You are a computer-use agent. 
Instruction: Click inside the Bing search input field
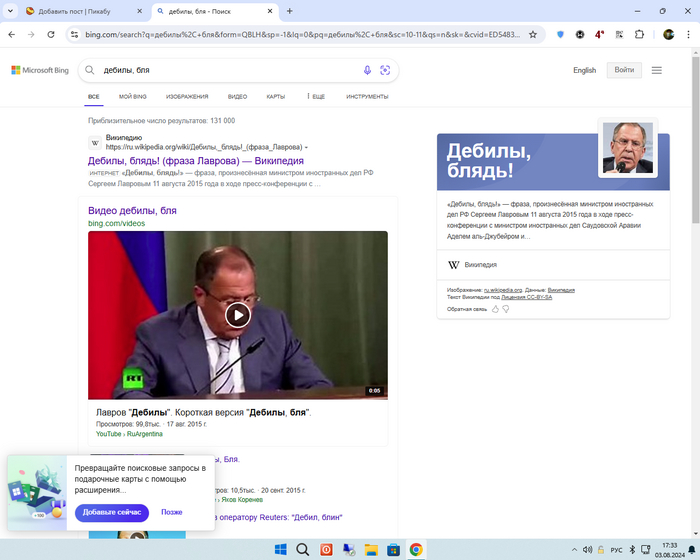pyautogui.click(x=230, y=70)
